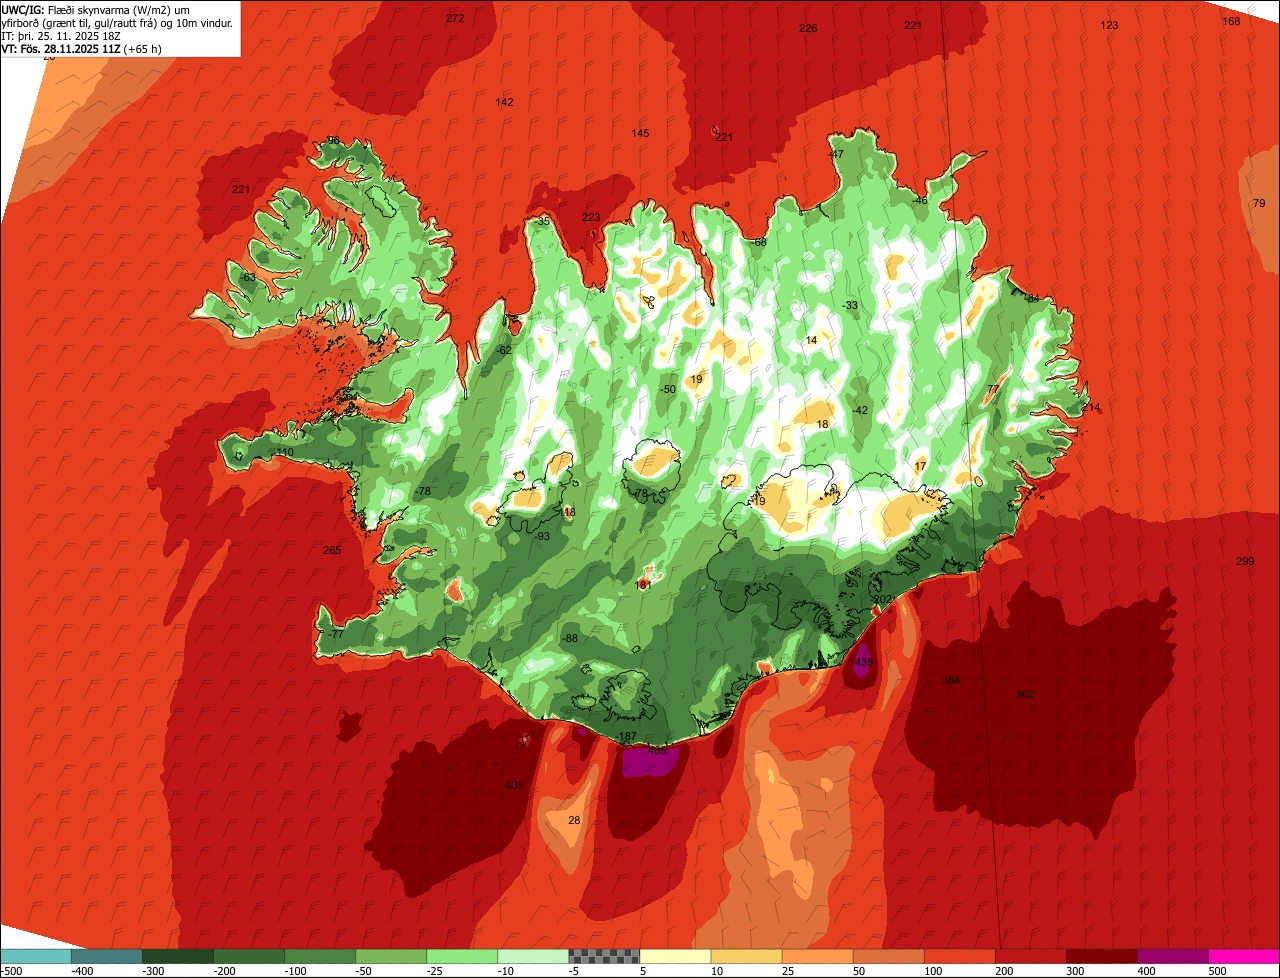Click the map value -33
Image resolution: width=1280 pixels, height=978 pixels.
point(850,305)
